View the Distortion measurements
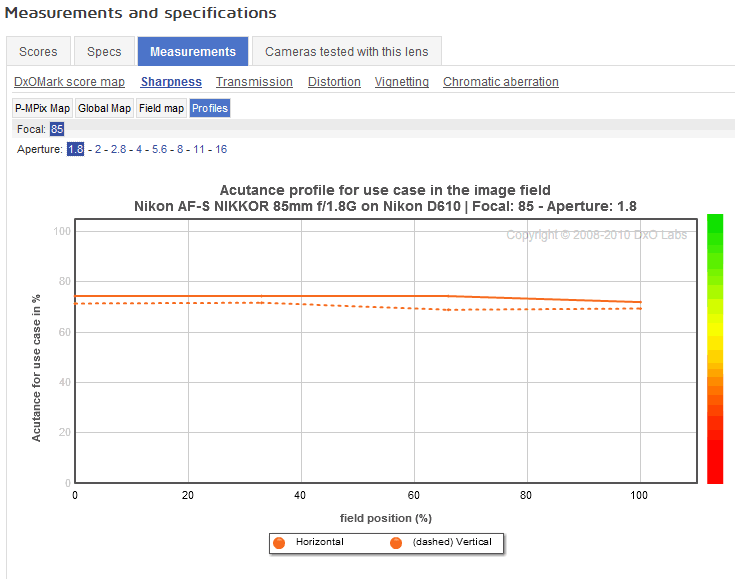The width and height of the screenshot is (735, 579). point(334,82)
